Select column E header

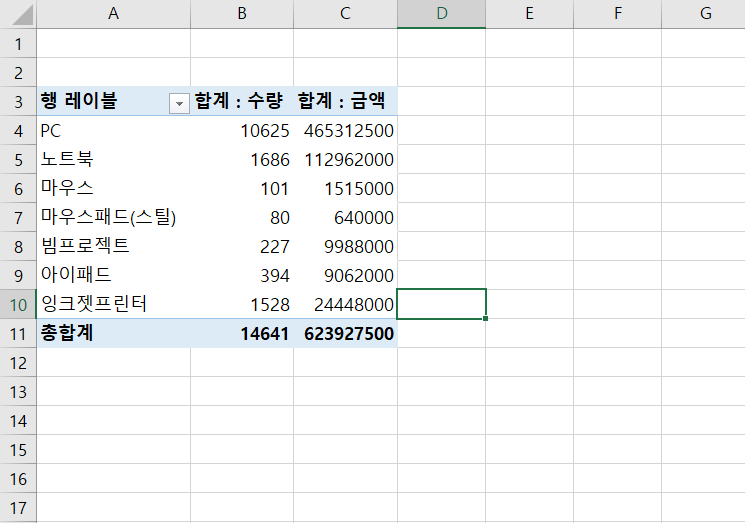click(x=529, y=14)
